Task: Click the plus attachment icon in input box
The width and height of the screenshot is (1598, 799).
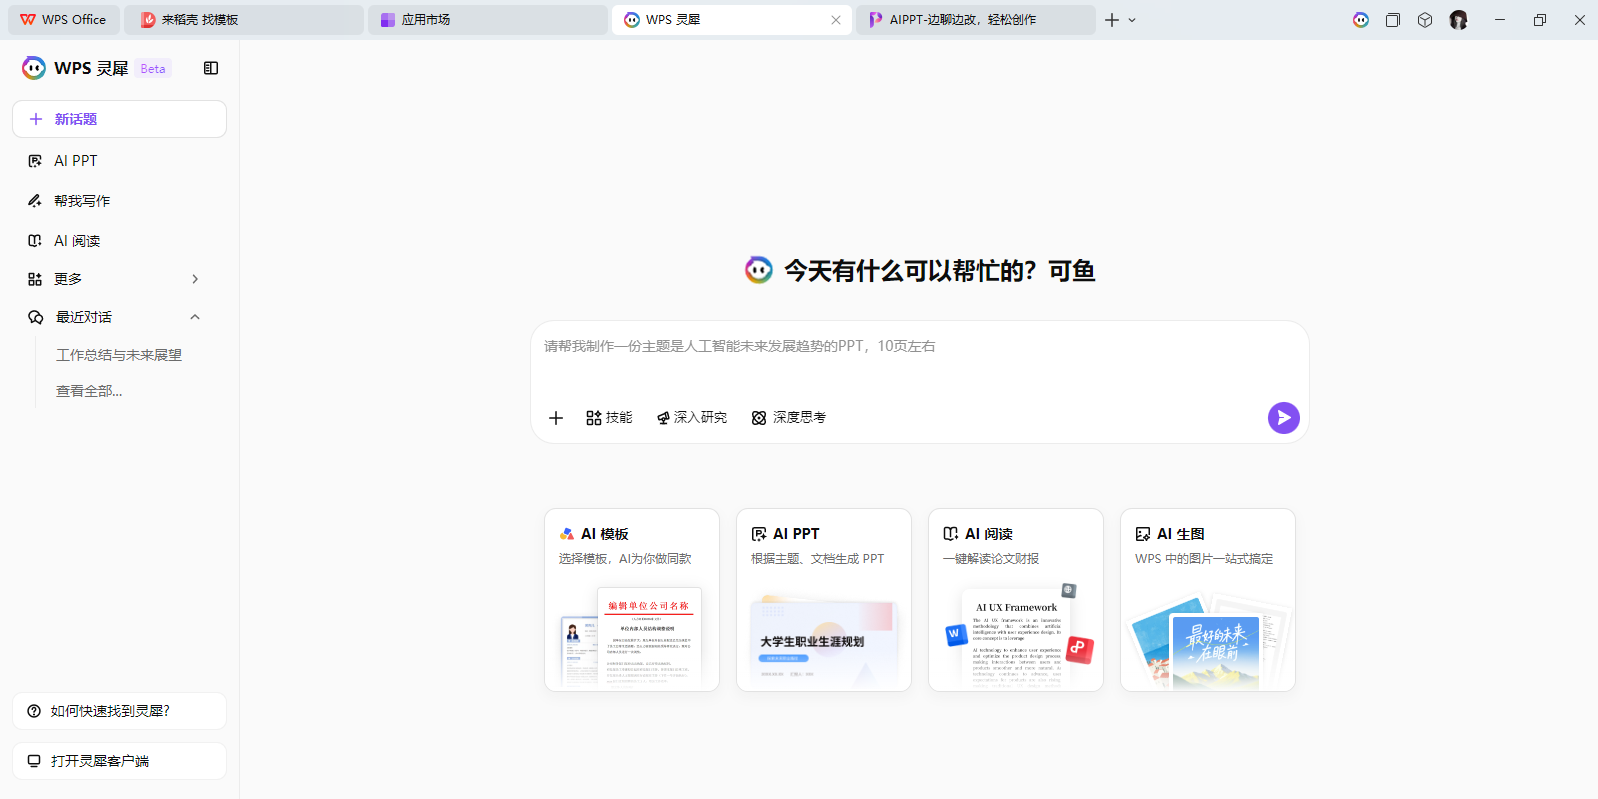Action: click(x=556, y=418)
